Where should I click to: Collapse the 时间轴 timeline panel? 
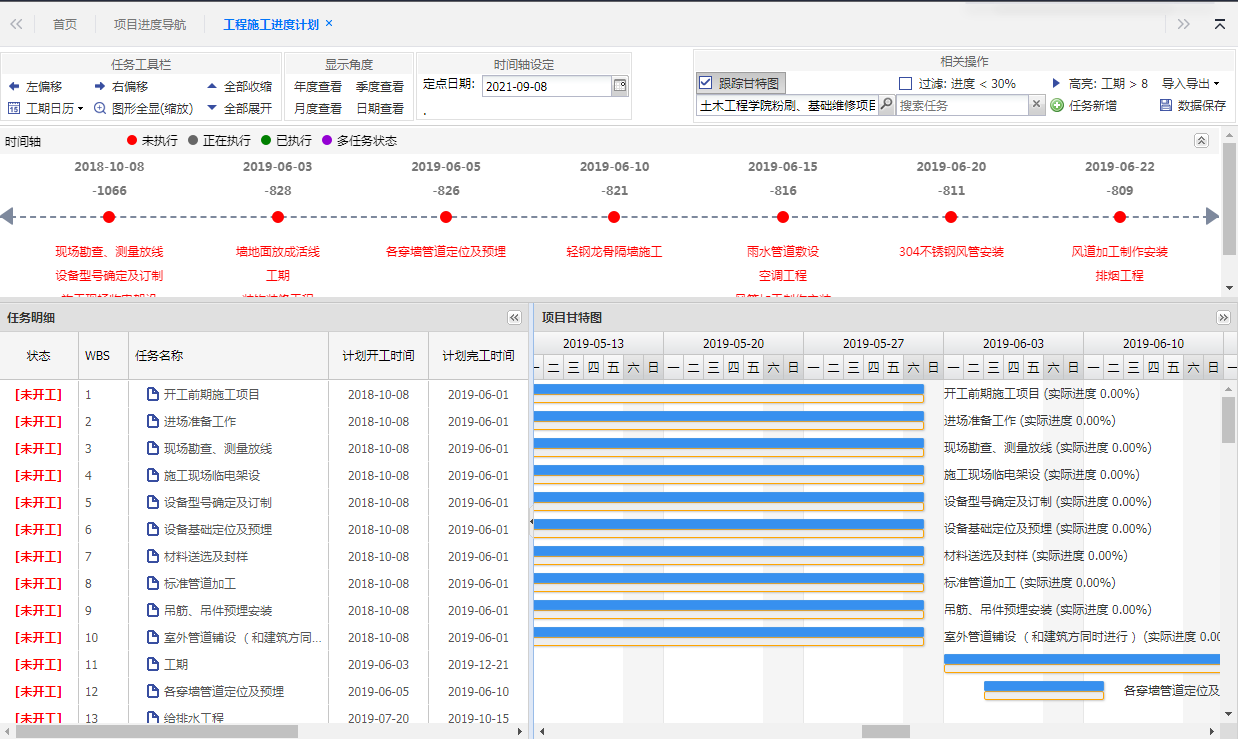(1201, 141)
